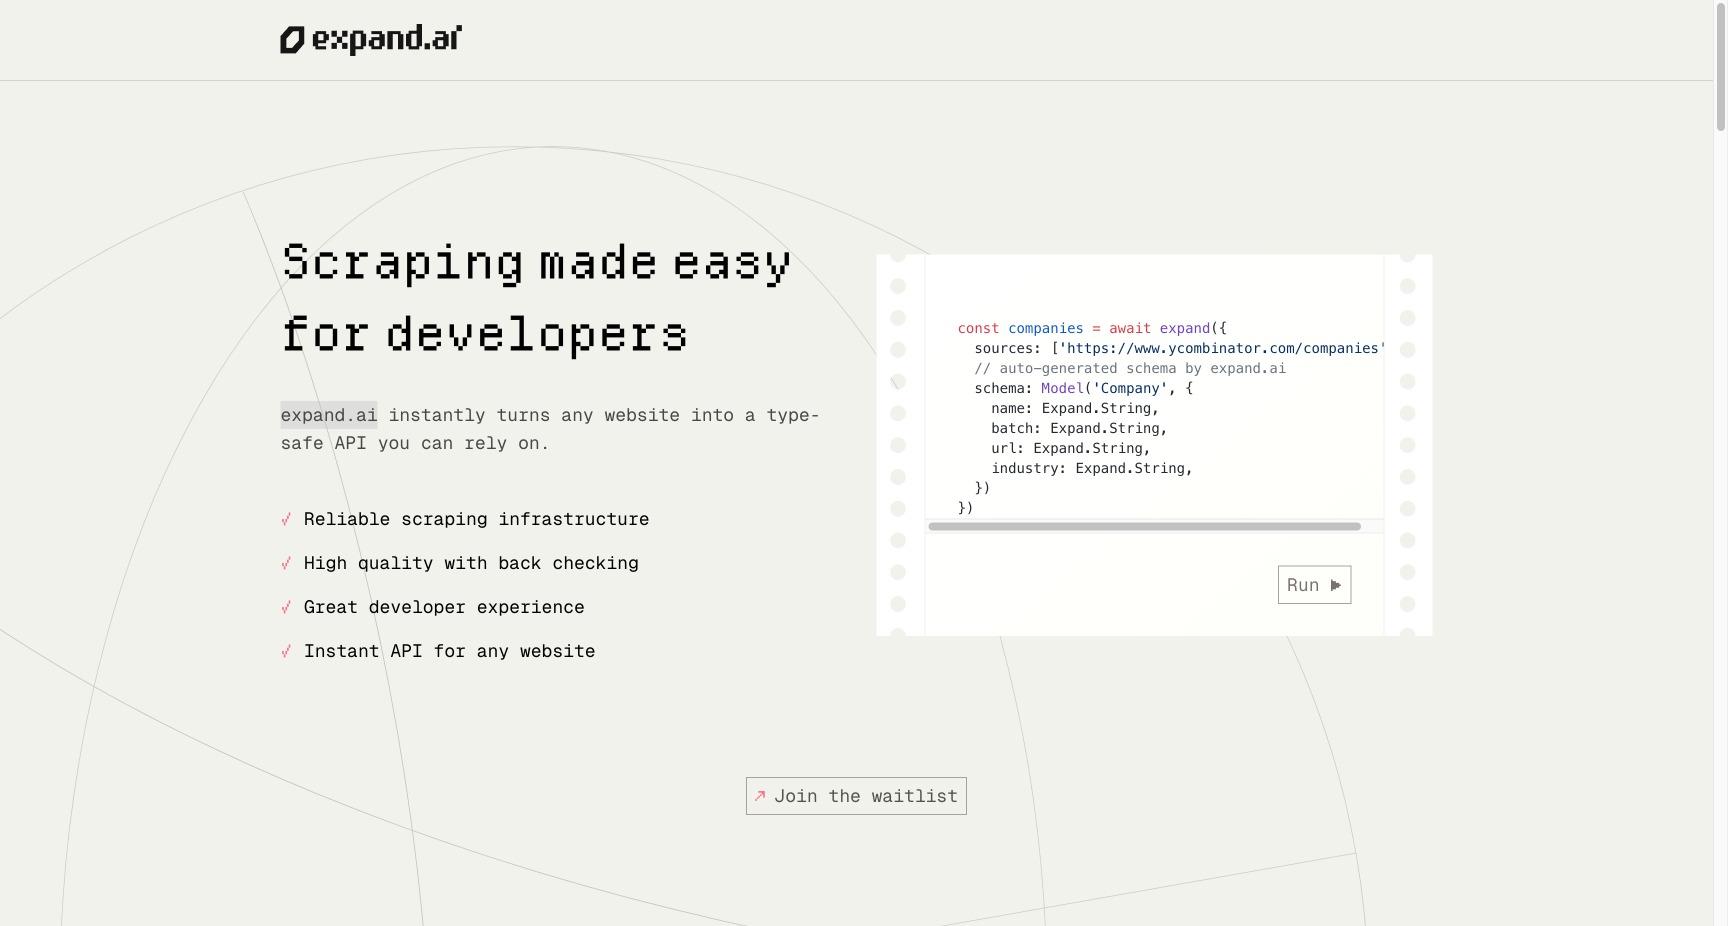Click the horizontal scrollbar beneath the code snippet
1728x926 pixels.
pyautogui.click(x=1145, y=526)
